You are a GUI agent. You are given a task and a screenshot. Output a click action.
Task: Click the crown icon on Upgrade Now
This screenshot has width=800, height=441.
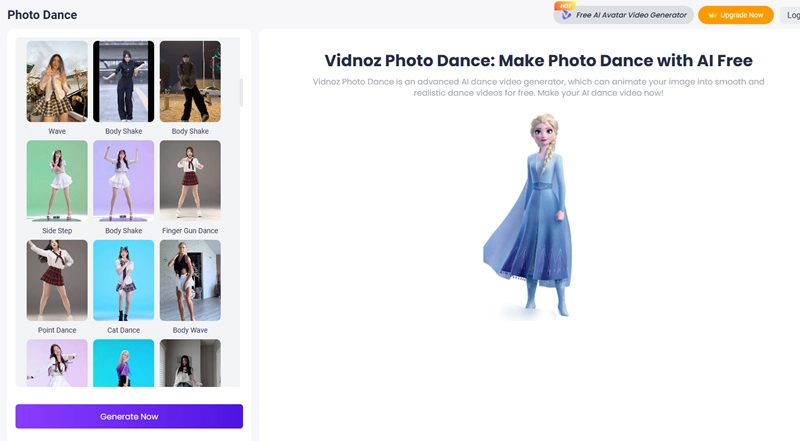coord(713,15)
